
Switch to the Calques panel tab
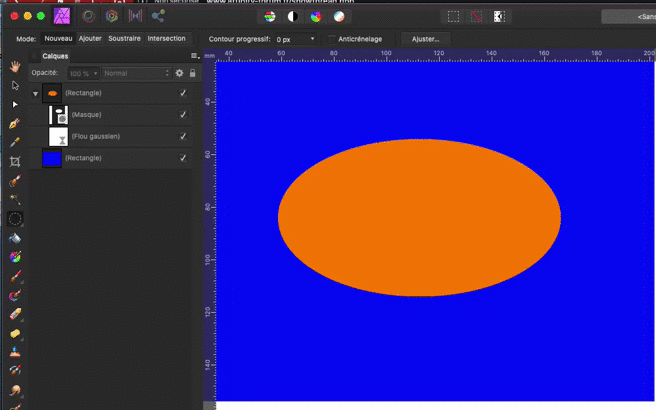point(55,56)
